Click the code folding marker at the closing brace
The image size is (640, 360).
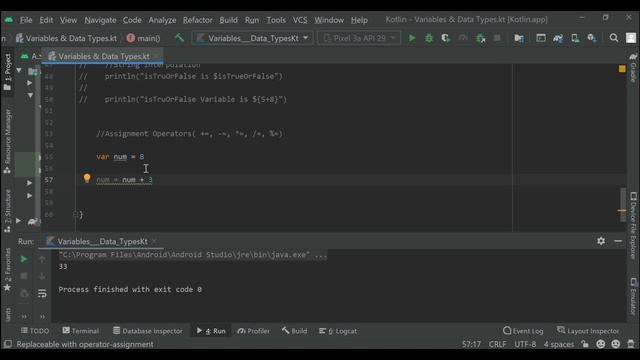point(75,214)
